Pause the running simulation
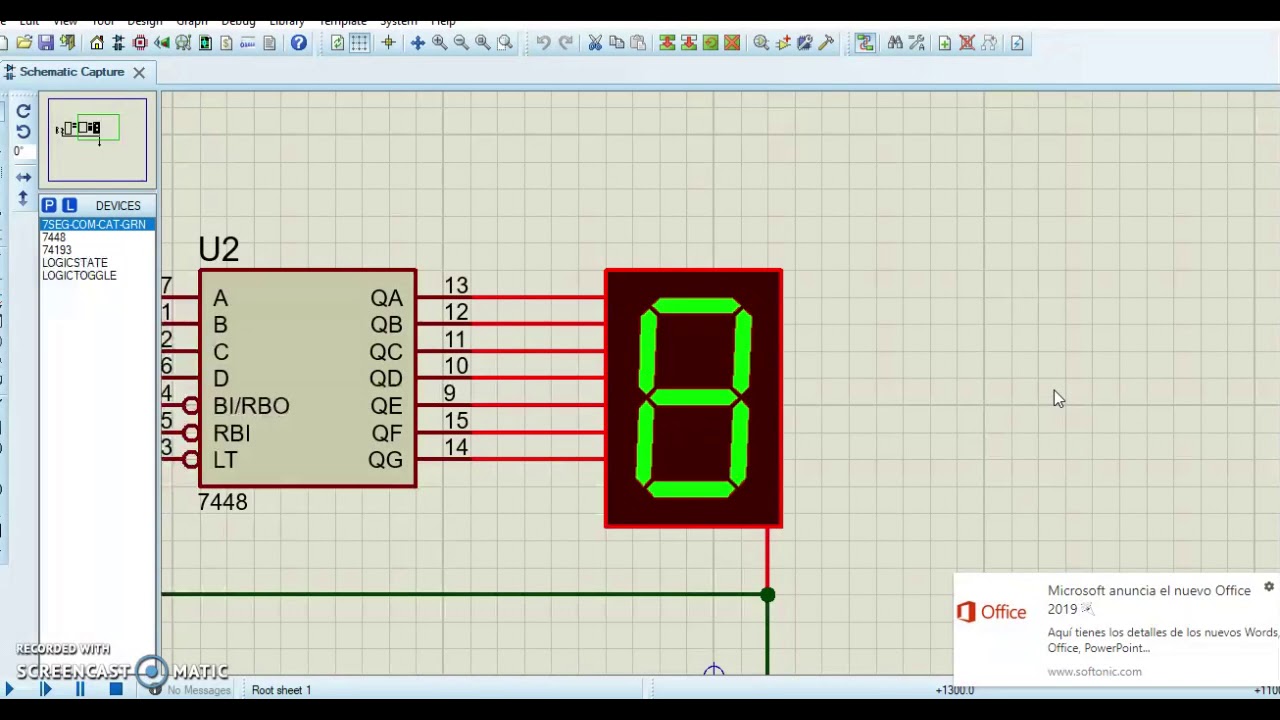The image size is (1280, 720). pos(80,689)
